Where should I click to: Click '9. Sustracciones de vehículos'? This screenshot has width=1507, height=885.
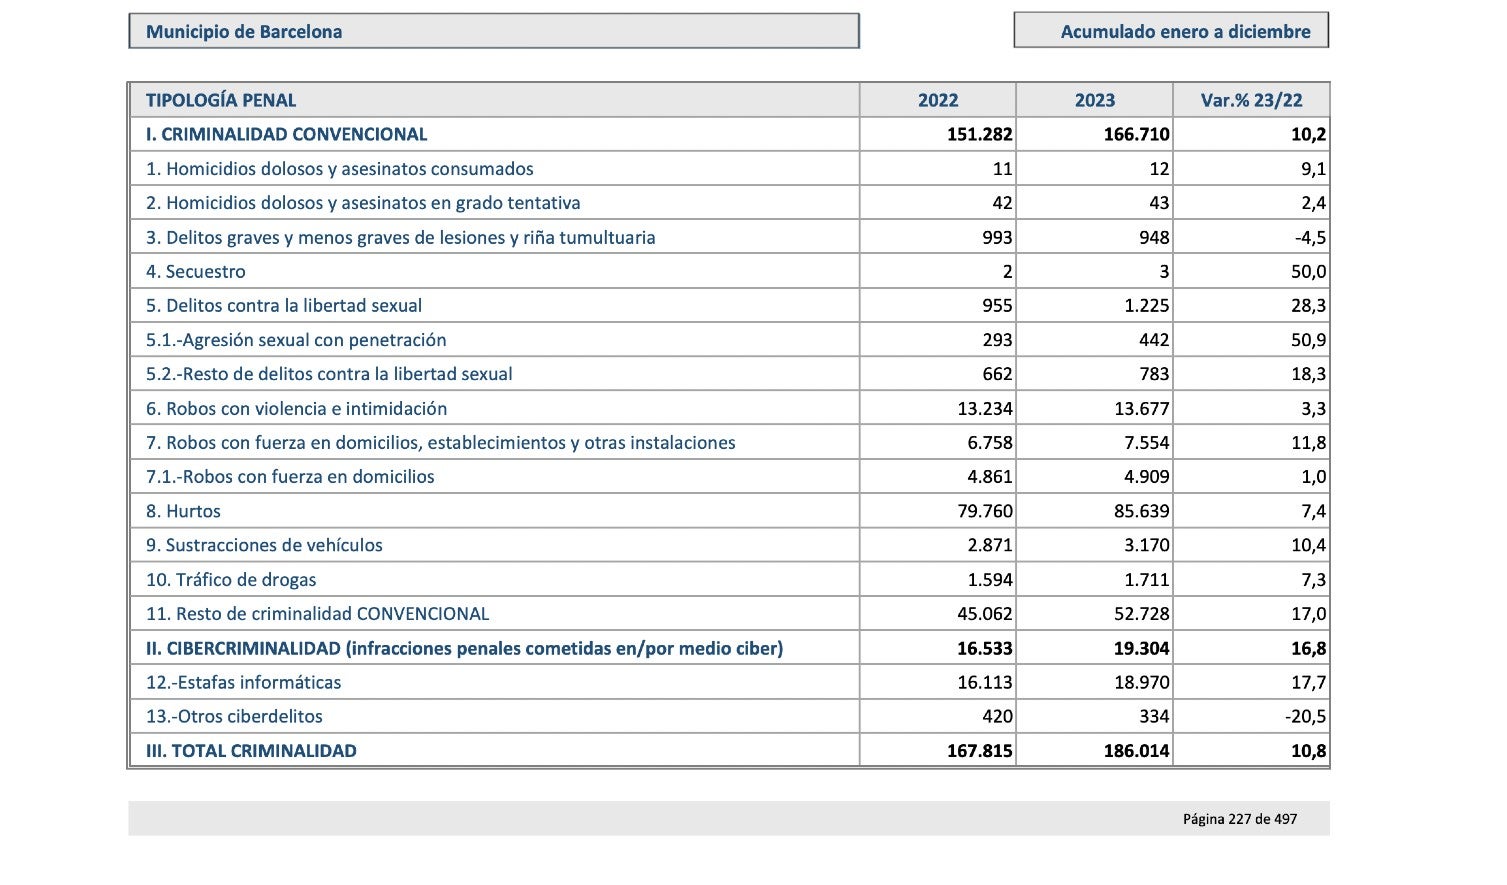pos(264,545)
